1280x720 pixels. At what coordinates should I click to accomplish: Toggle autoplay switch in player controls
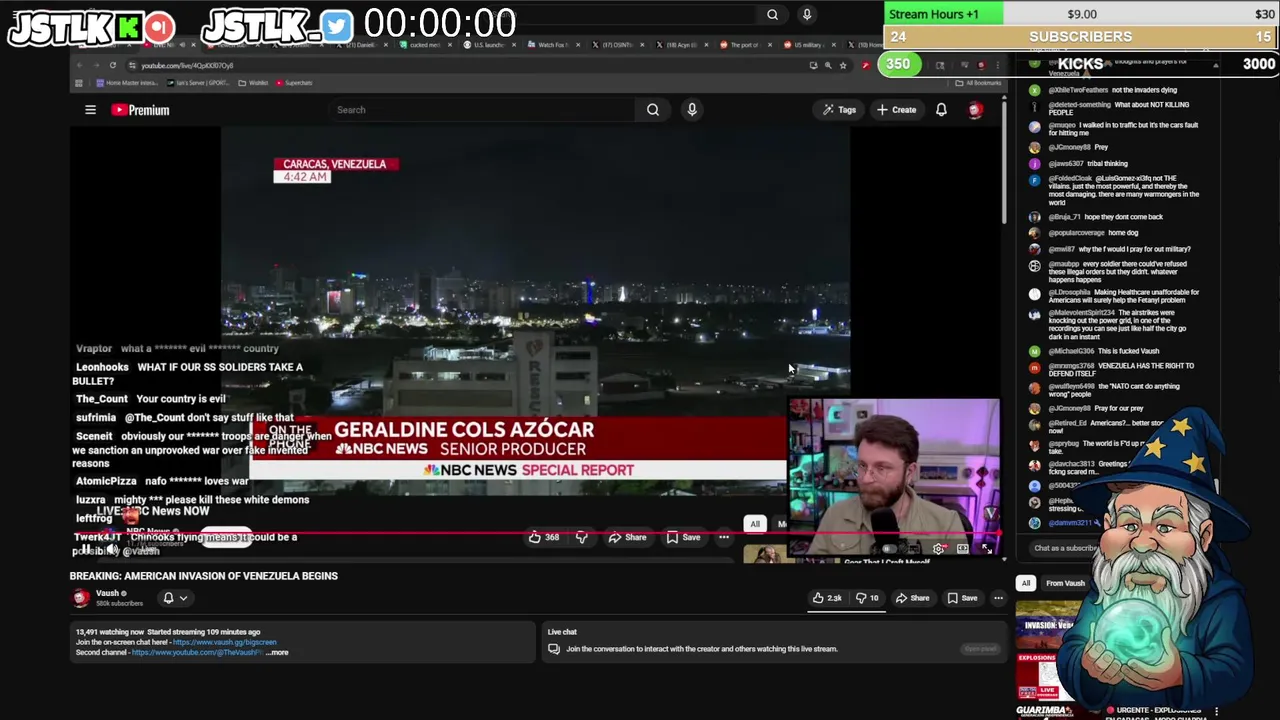[x=890, y=549]
